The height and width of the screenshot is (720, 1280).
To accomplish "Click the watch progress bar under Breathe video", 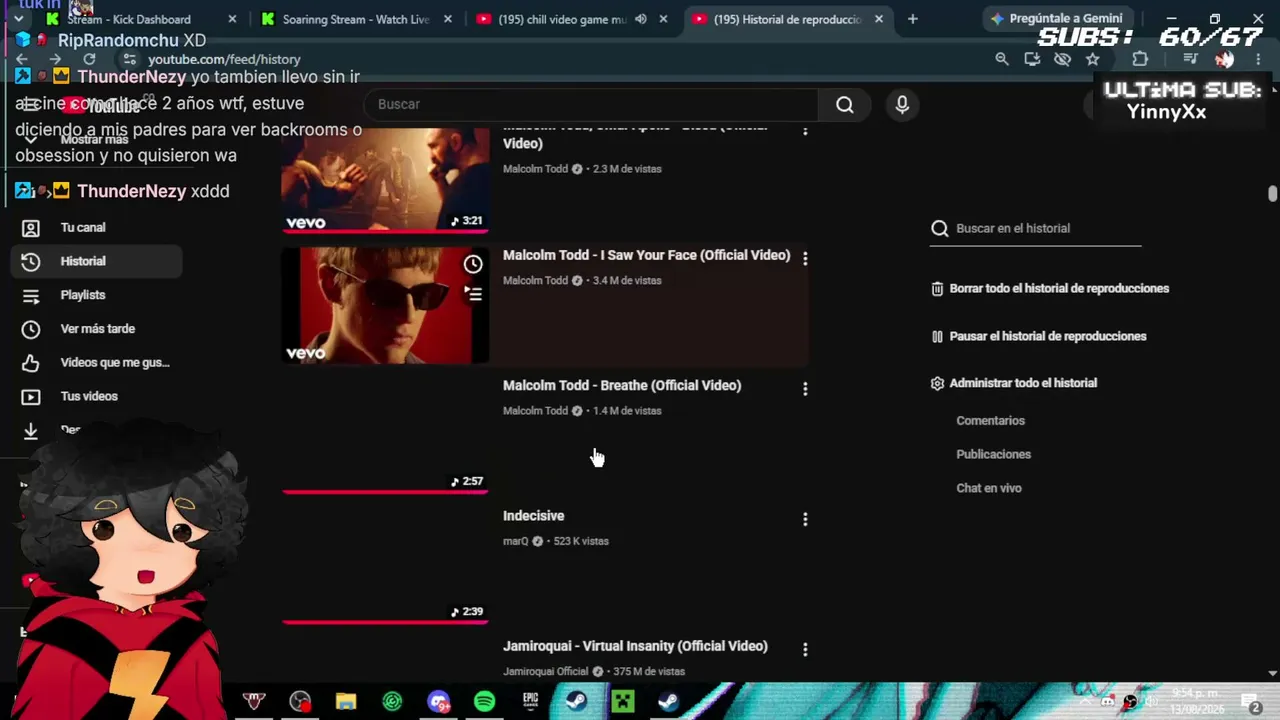I will 385,491.
